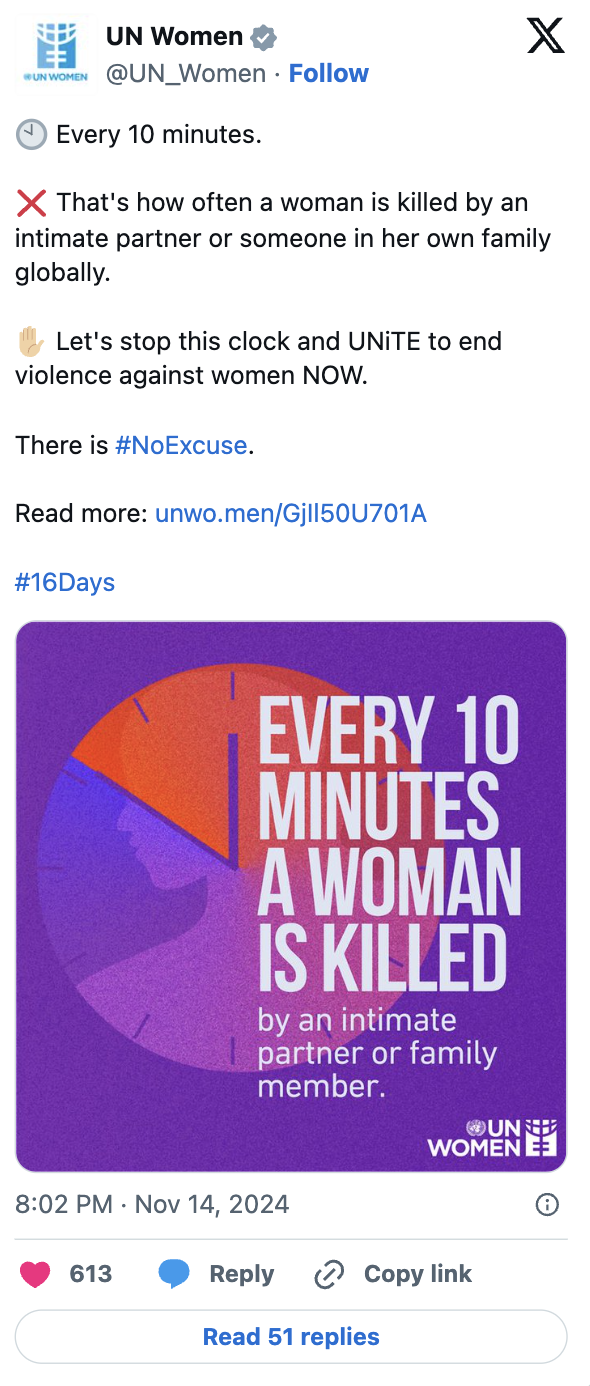Open the unwo.men/GjIl50U701A link
Screen dimensions: 590x1386
pos(291,513)
